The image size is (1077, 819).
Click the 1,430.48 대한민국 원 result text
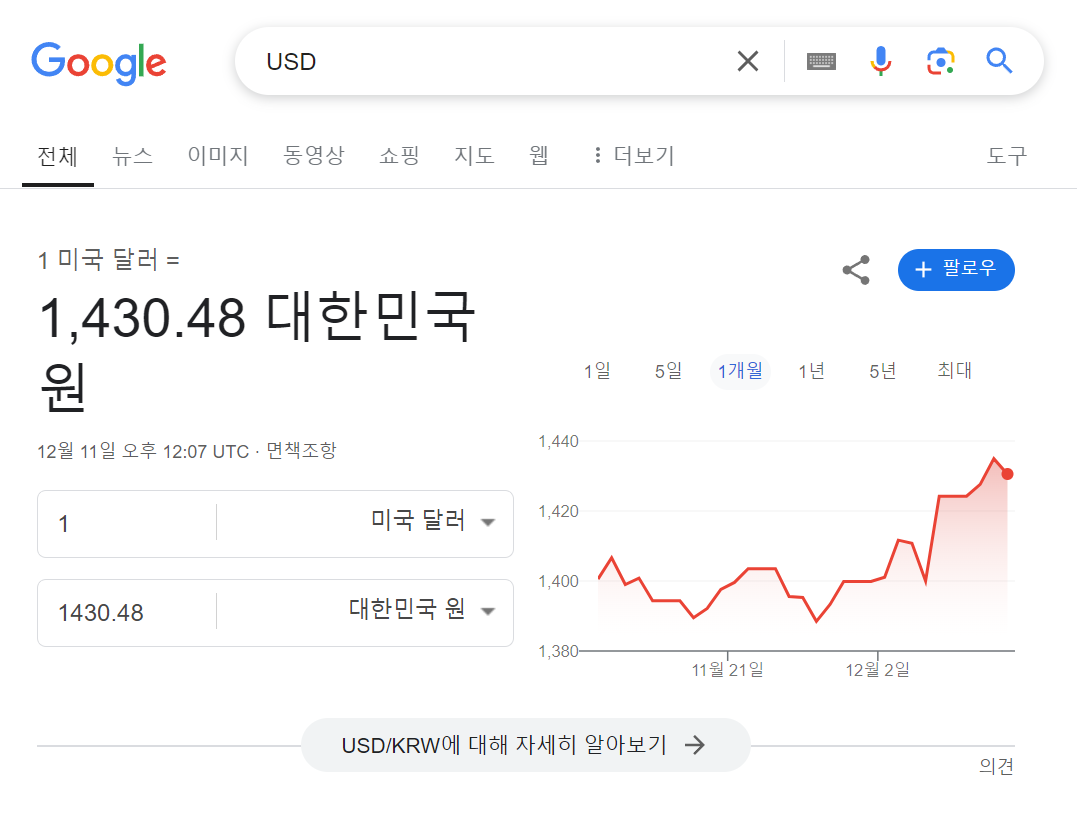coord(257,351)
